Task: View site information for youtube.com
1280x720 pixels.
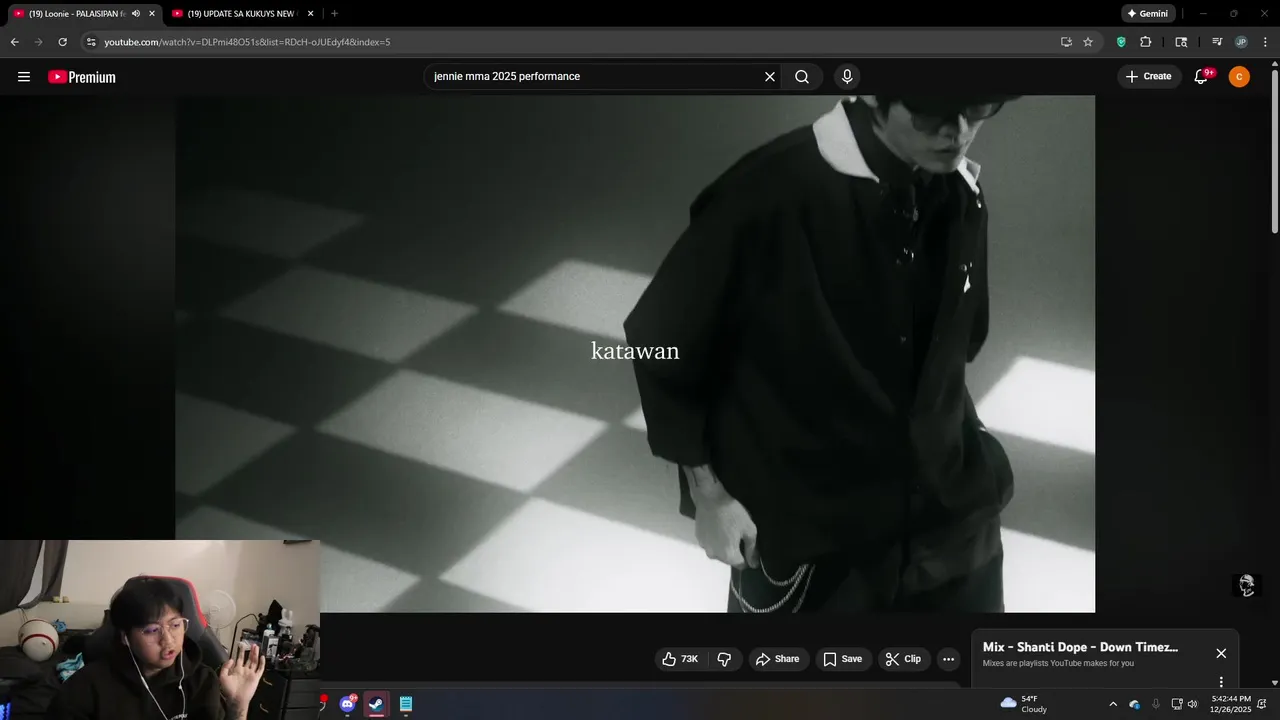Action: click(x=91, y=42)
